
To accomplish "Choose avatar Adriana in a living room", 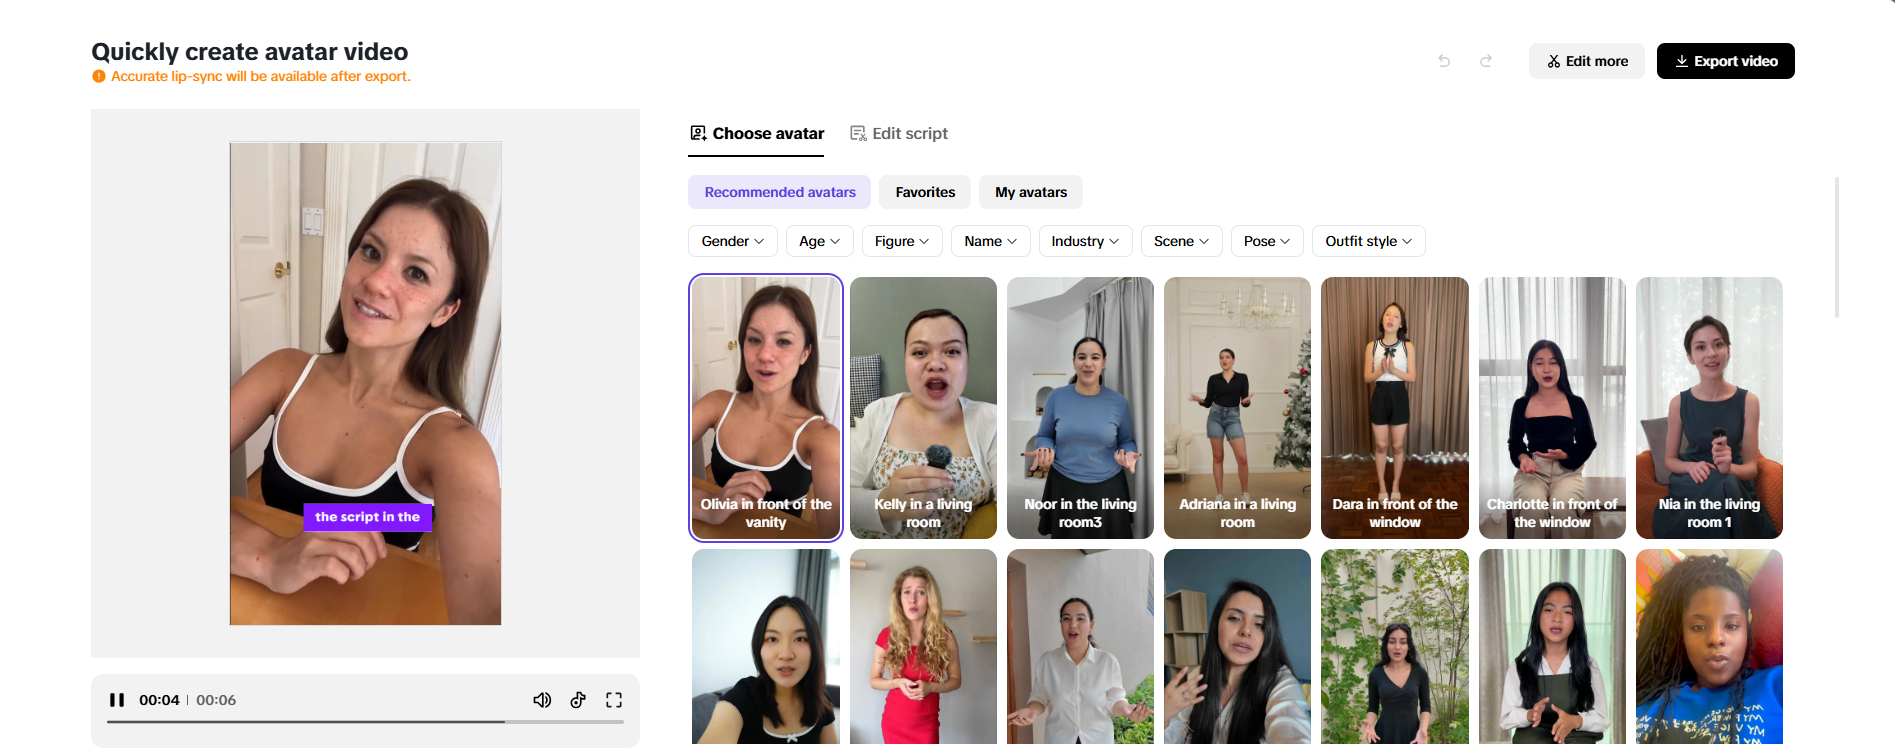I will (1237, 408).
